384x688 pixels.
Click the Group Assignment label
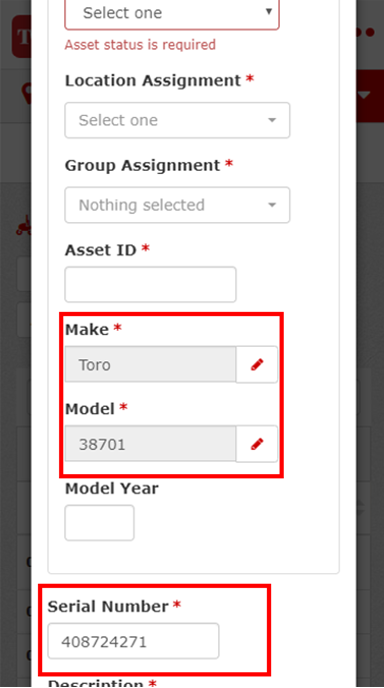143,165
